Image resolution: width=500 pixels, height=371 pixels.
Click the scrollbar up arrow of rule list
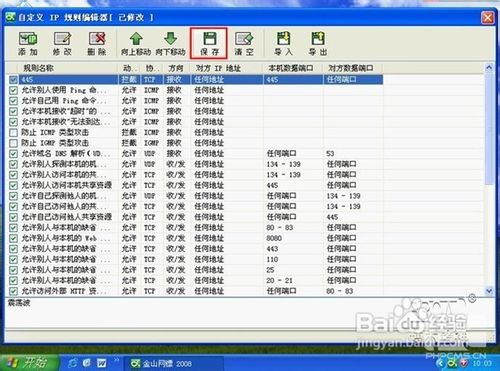(489, 68)
